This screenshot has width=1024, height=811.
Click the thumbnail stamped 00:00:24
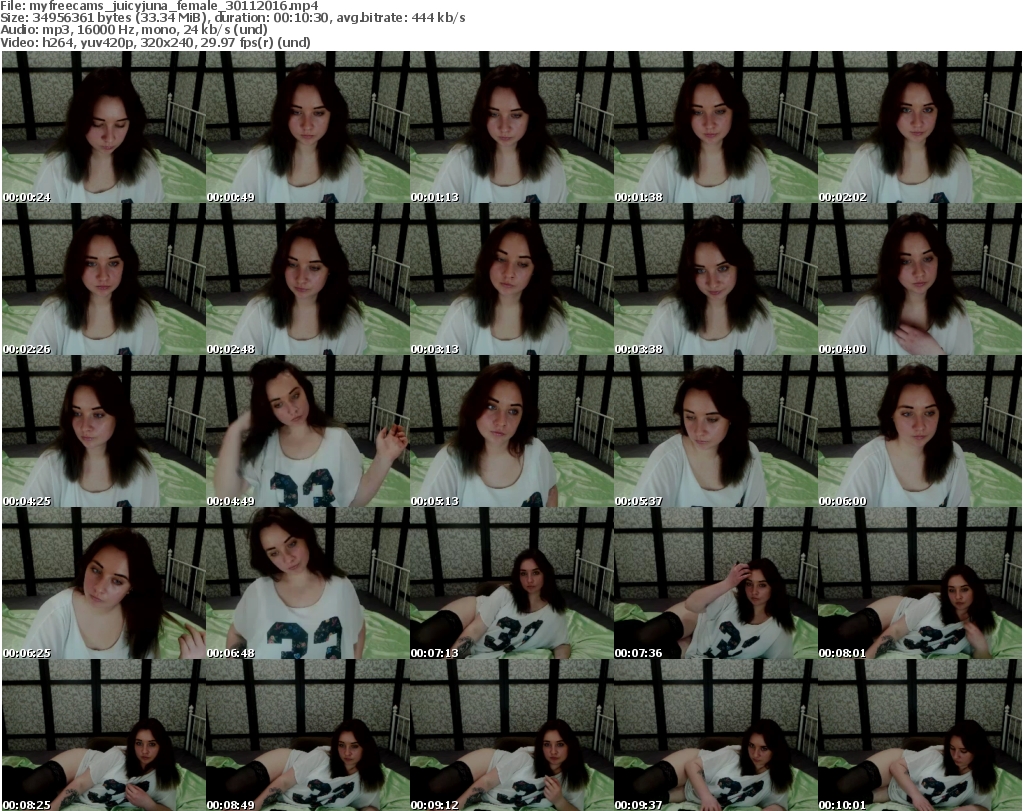103,128
